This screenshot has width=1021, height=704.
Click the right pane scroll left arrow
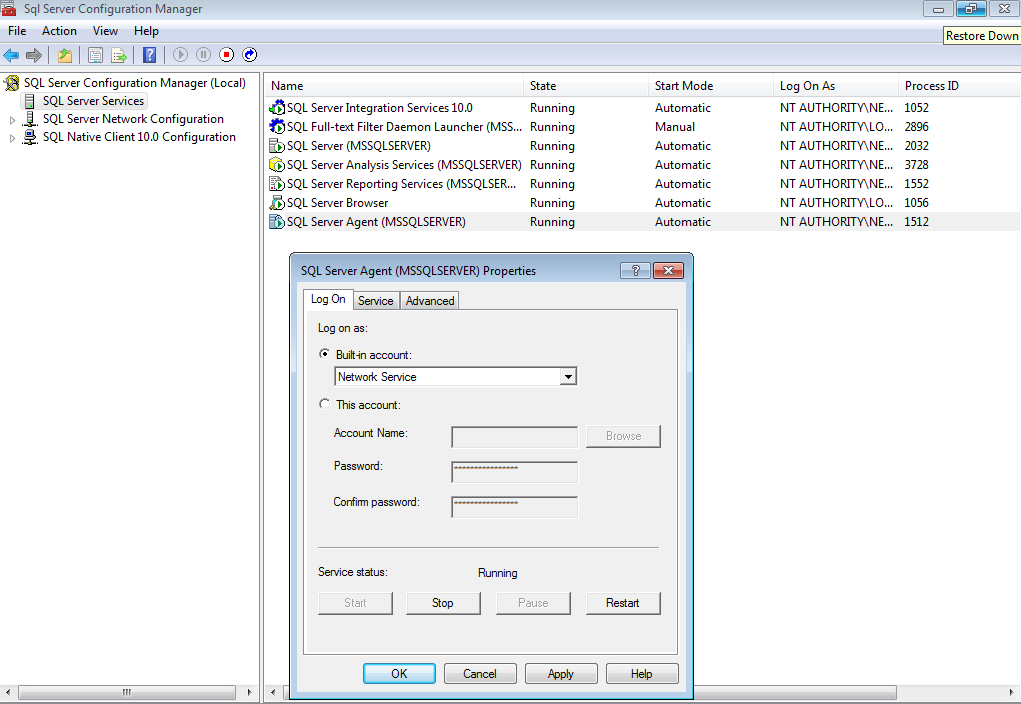pyautogui.click(x=273, y=692)
